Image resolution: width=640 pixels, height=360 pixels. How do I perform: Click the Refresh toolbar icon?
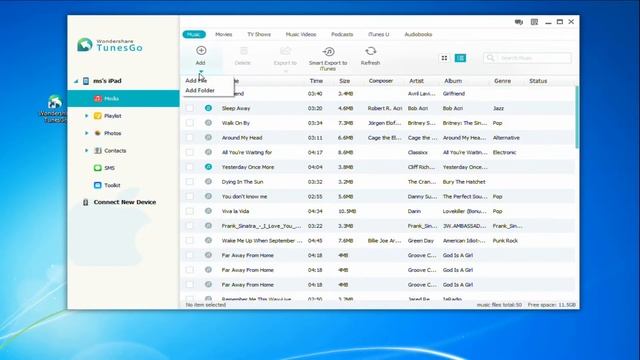[x=371, y=51]
